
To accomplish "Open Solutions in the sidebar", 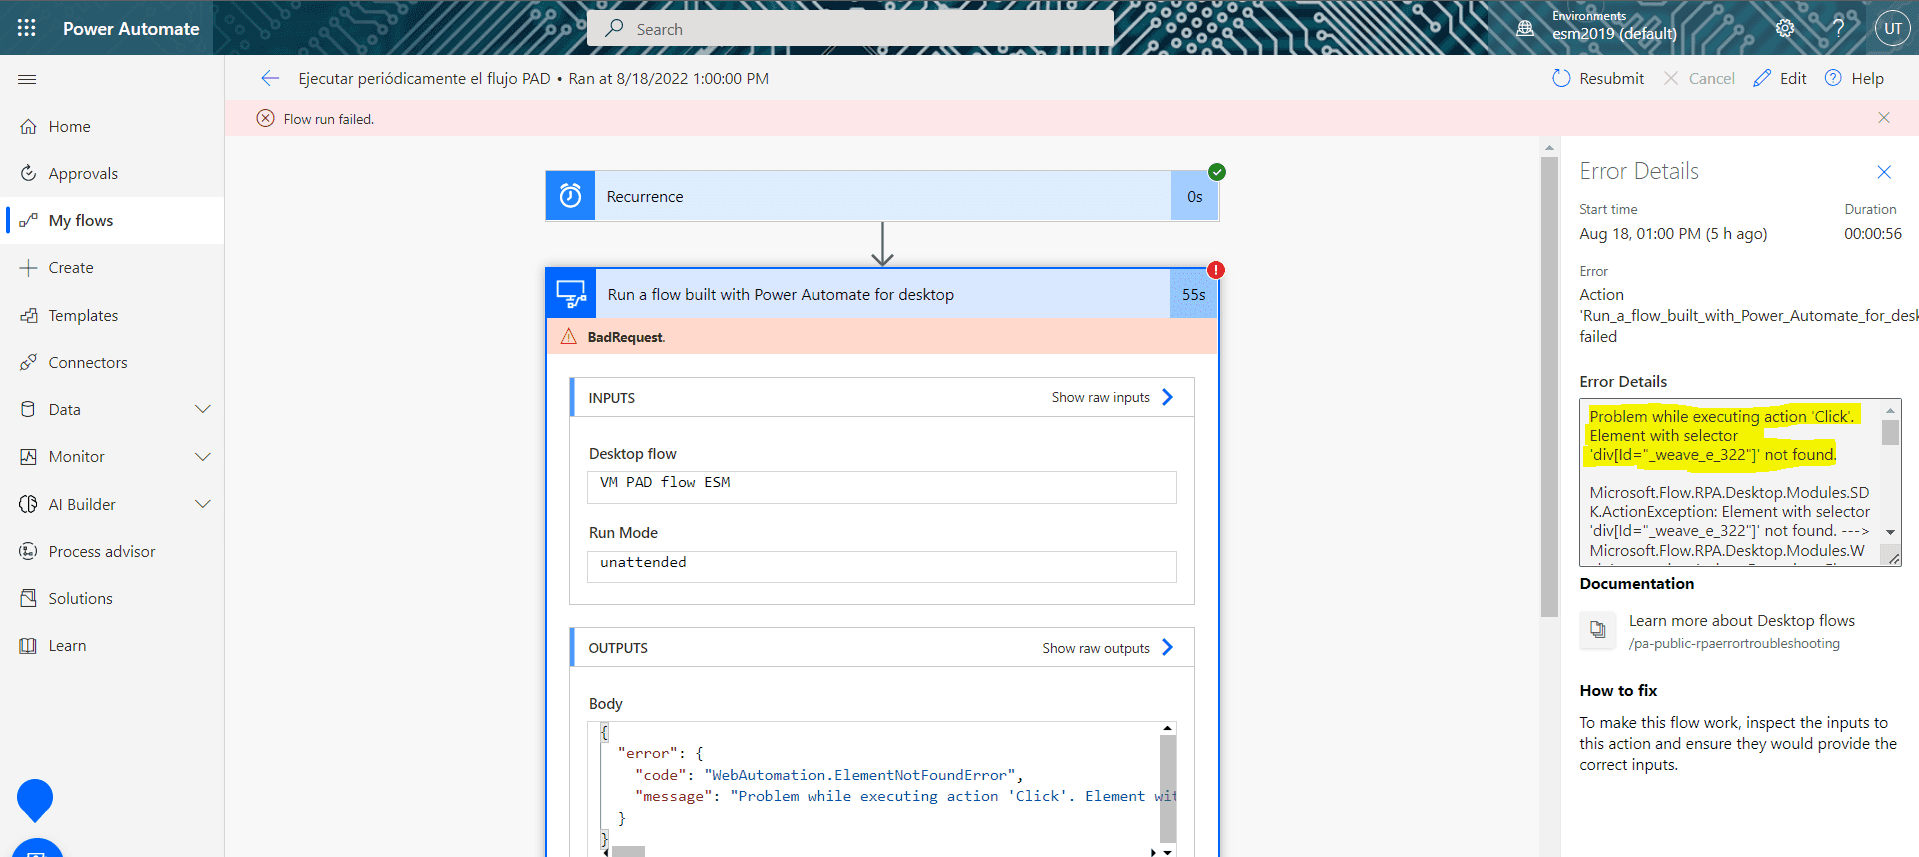I will click(112, 598).
